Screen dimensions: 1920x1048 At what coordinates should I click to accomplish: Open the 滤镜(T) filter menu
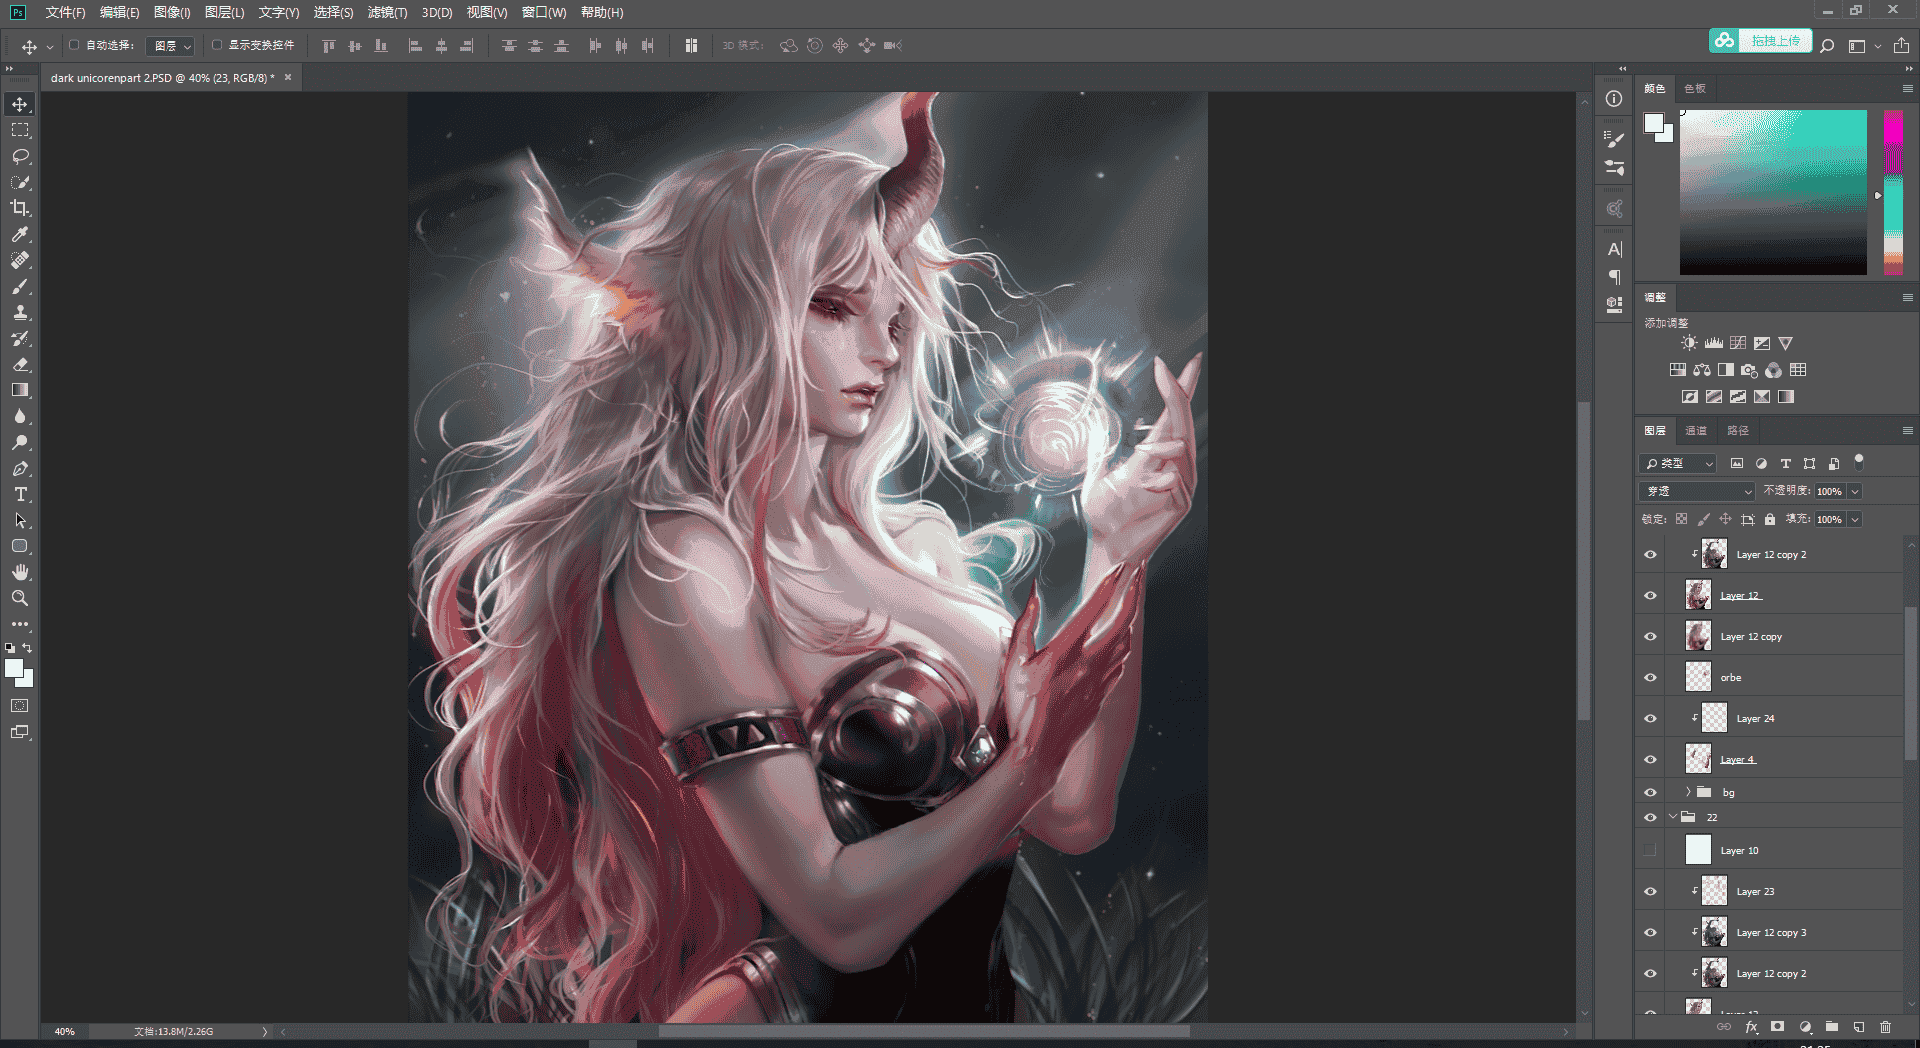click(387, 13)
